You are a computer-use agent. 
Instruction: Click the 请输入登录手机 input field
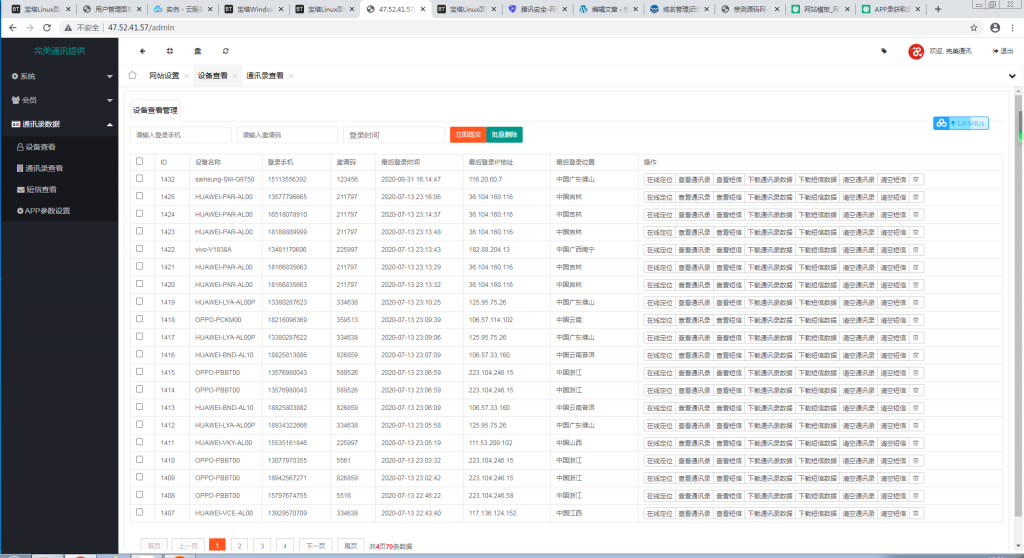coord(181,135)
